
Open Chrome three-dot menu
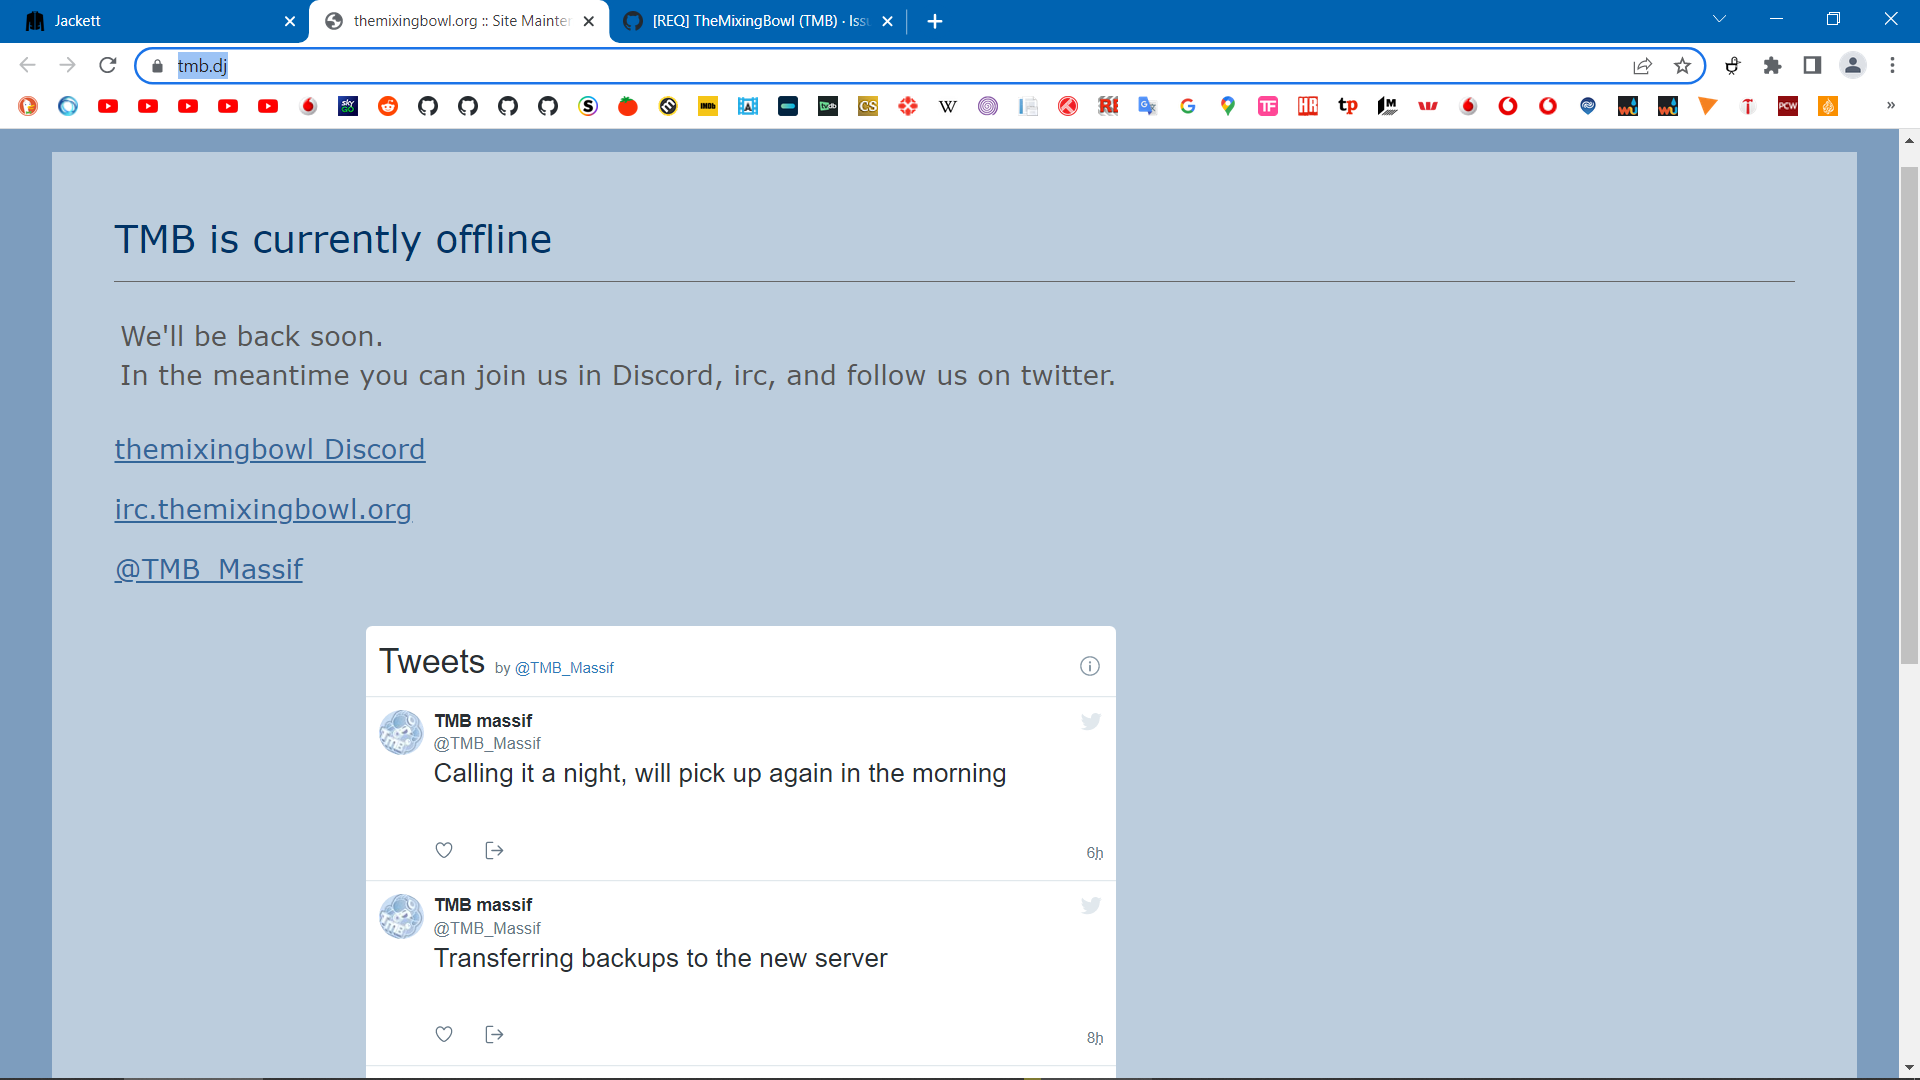pyautogui.click(x=1892, y=66)
